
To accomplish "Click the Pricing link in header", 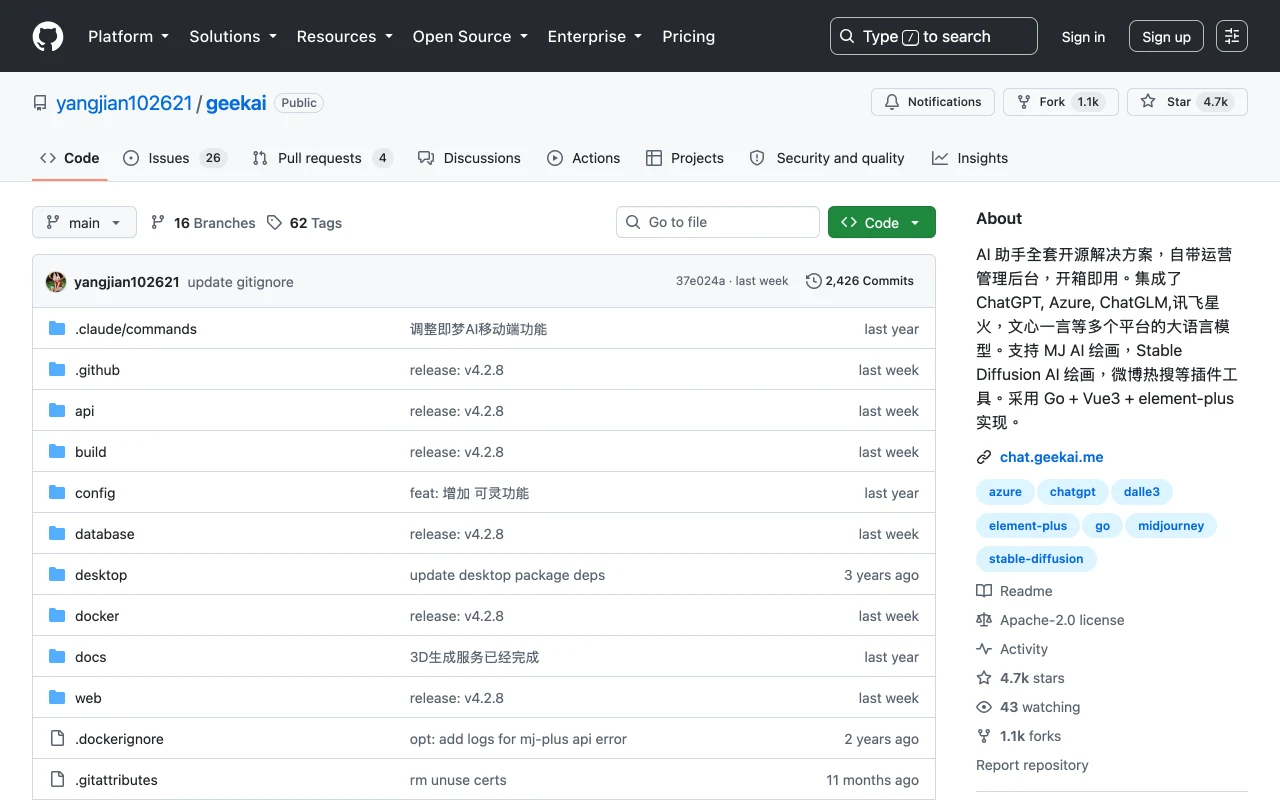I will pos(689,36).
